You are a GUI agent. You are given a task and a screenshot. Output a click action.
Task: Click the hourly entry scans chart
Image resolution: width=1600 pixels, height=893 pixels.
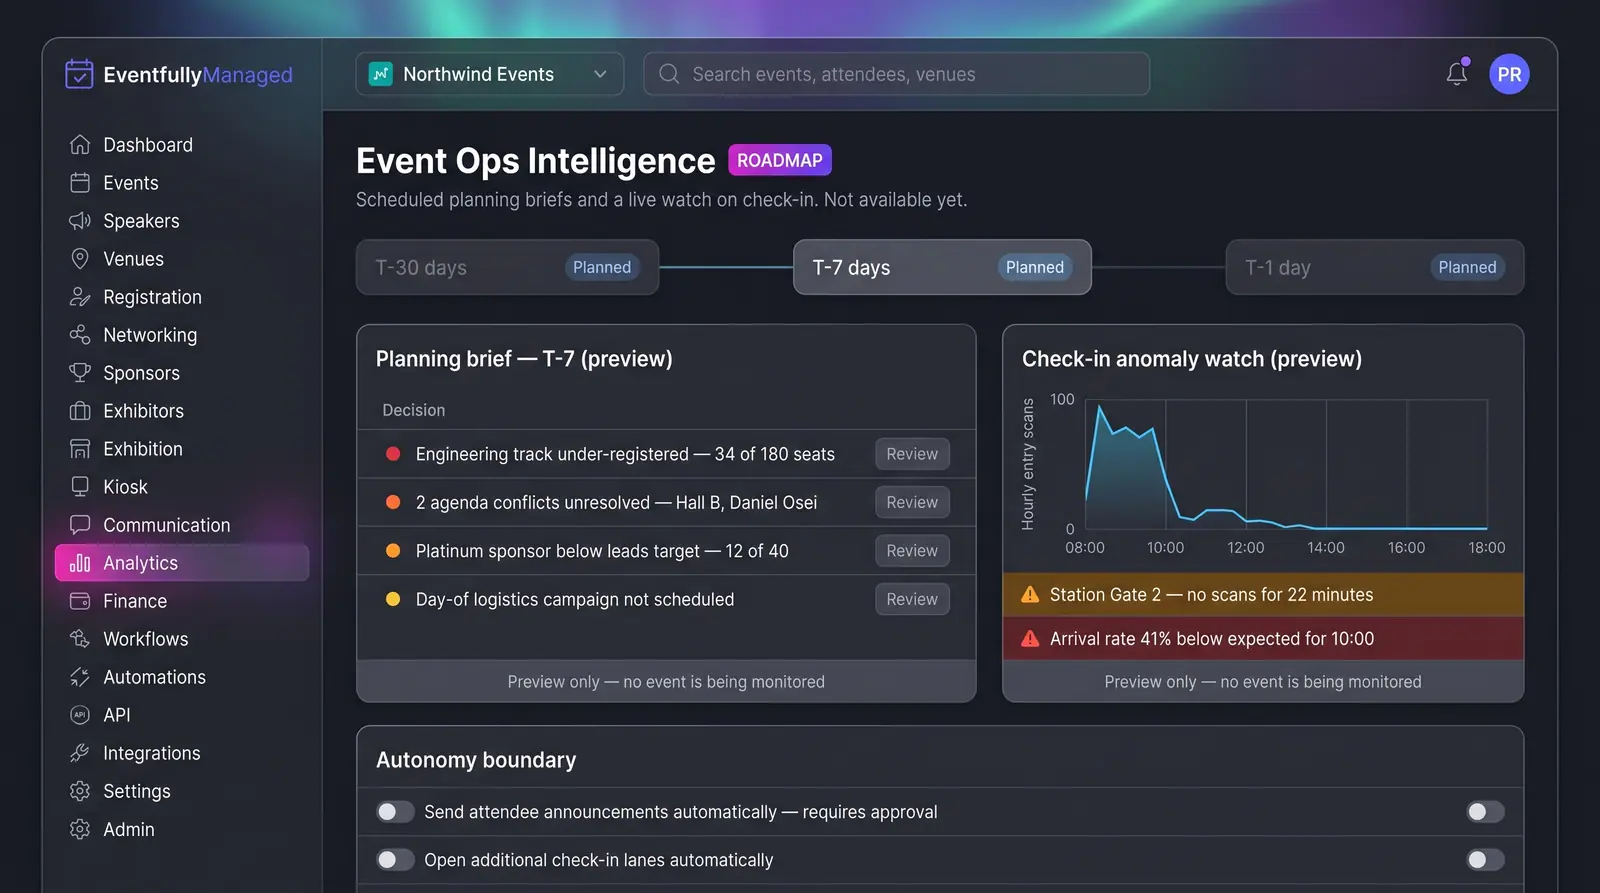tap(1287, 464)
